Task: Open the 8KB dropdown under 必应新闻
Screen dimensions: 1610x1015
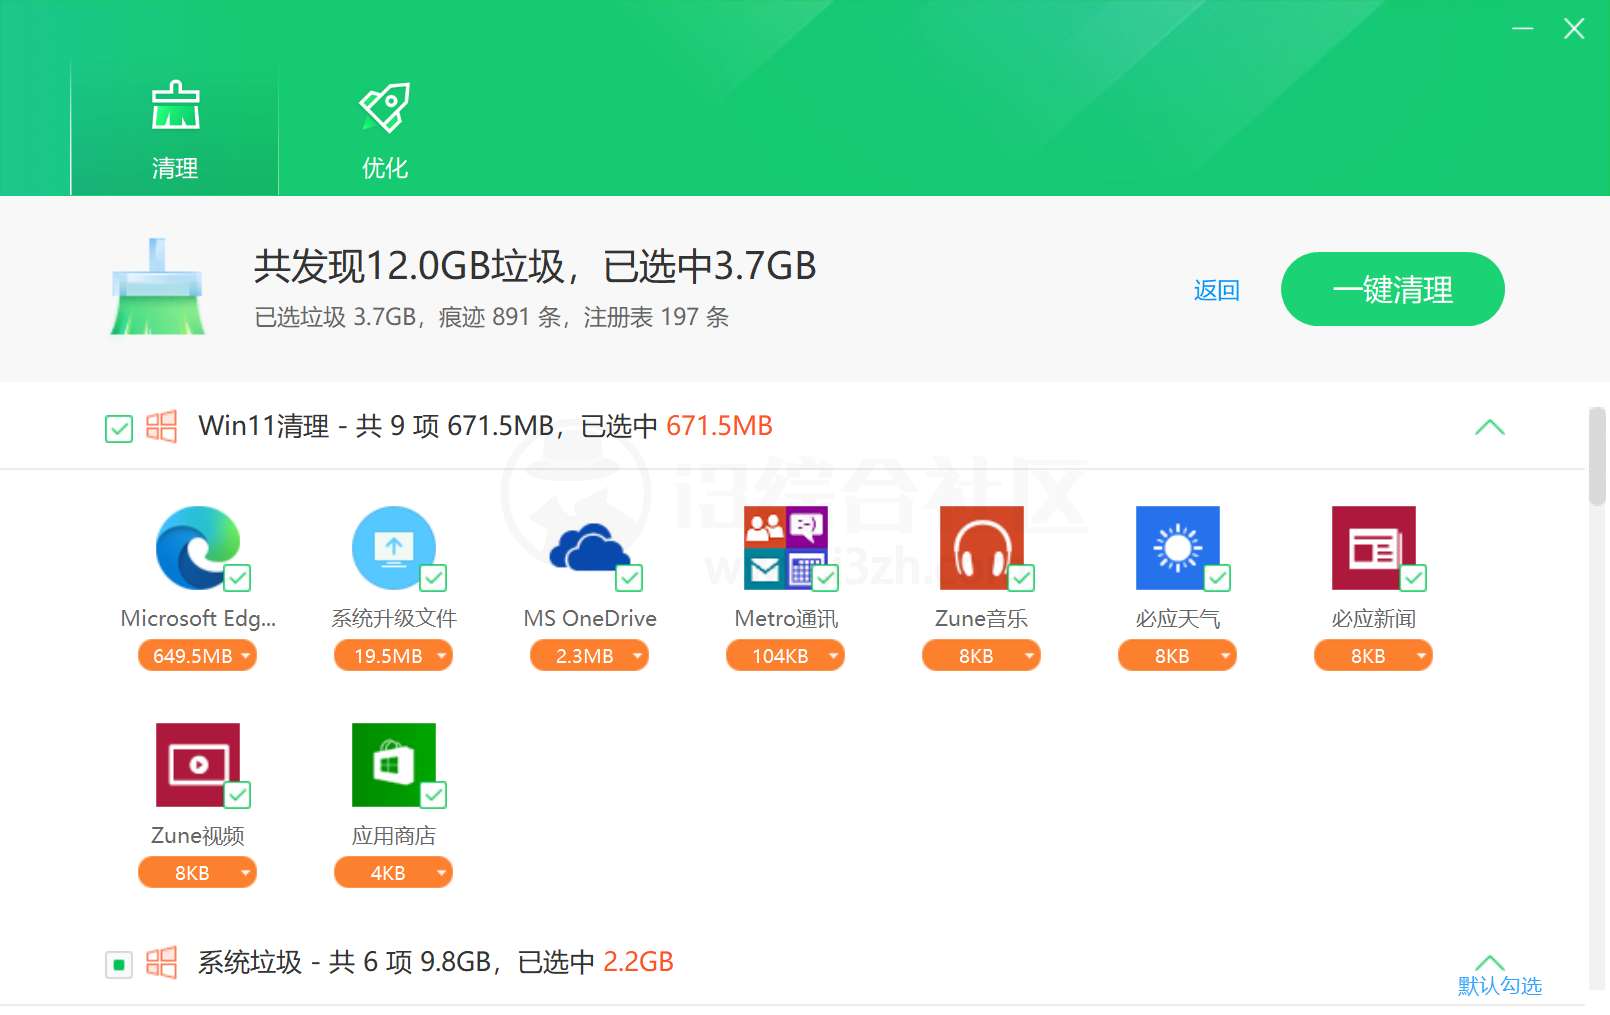Action: tap(1374, 656)
